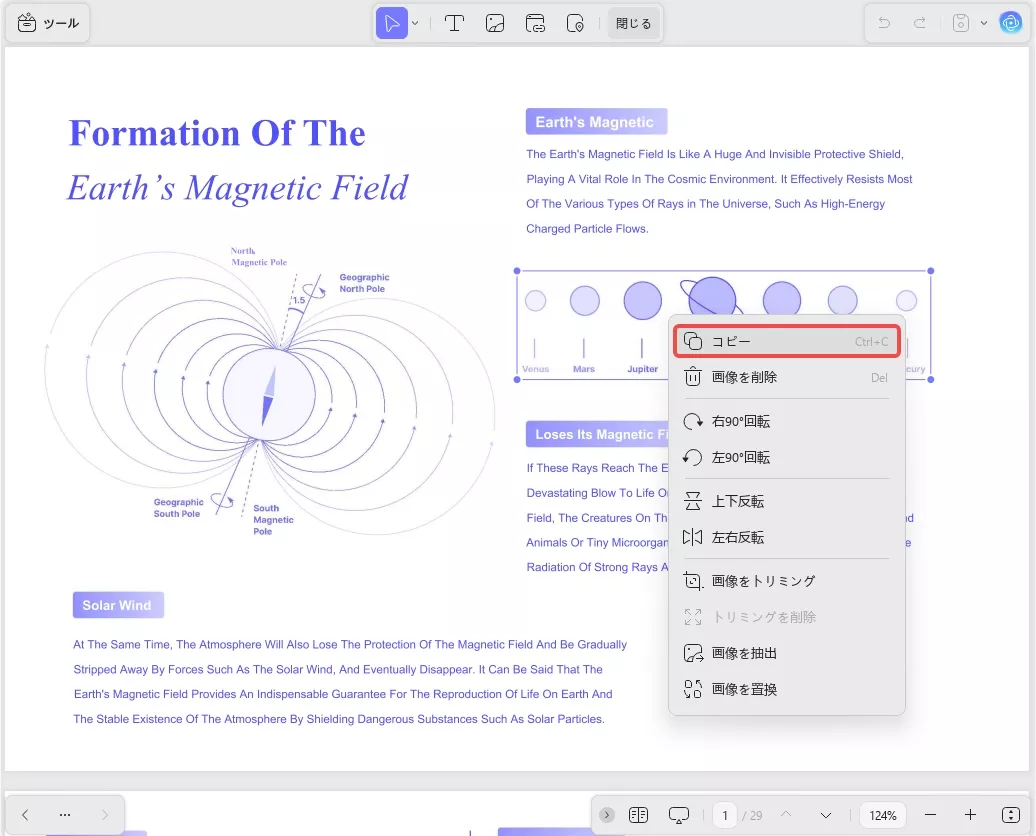The image size is (1036, 836).
Task: Open the AI assistant icon
Action: click(x=1010, y=23)
